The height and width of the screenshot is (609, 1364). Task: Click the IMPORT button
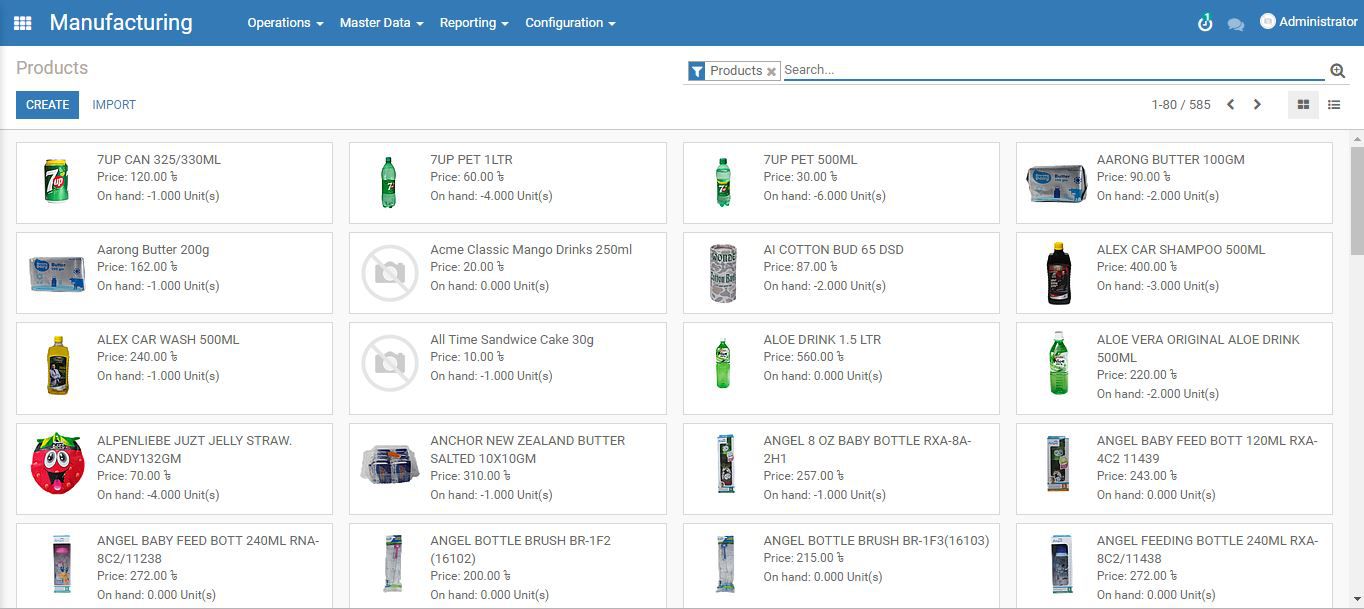point(114,105)
